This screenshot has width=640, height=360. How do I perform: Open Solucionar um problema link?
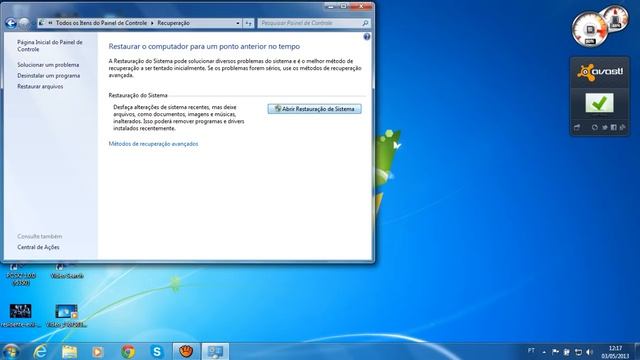pyautogui.click(x=48, y=65)
